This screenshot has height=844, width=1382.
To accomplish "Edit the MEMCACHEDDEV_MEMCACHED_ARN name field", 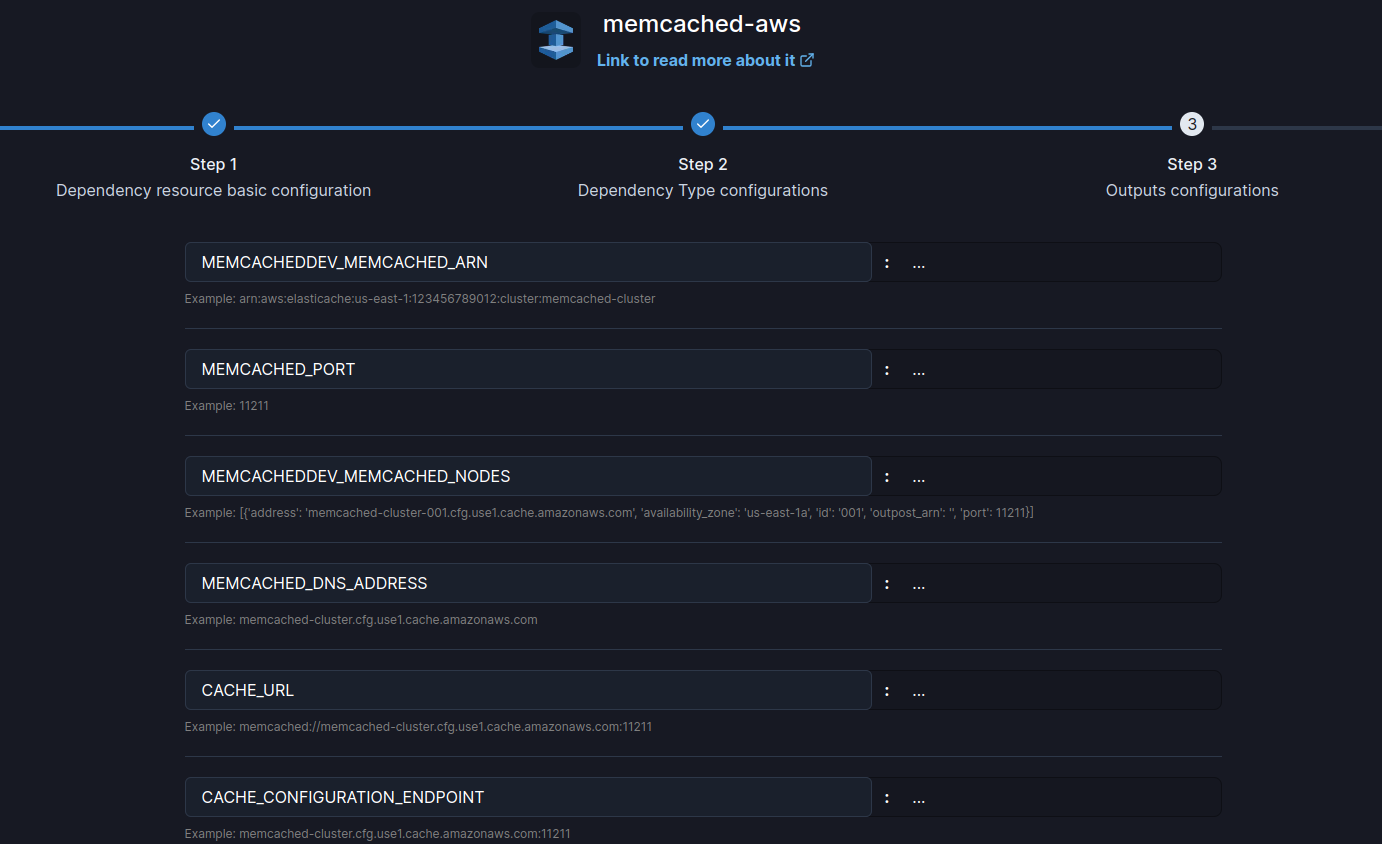I will click(528, 262).
